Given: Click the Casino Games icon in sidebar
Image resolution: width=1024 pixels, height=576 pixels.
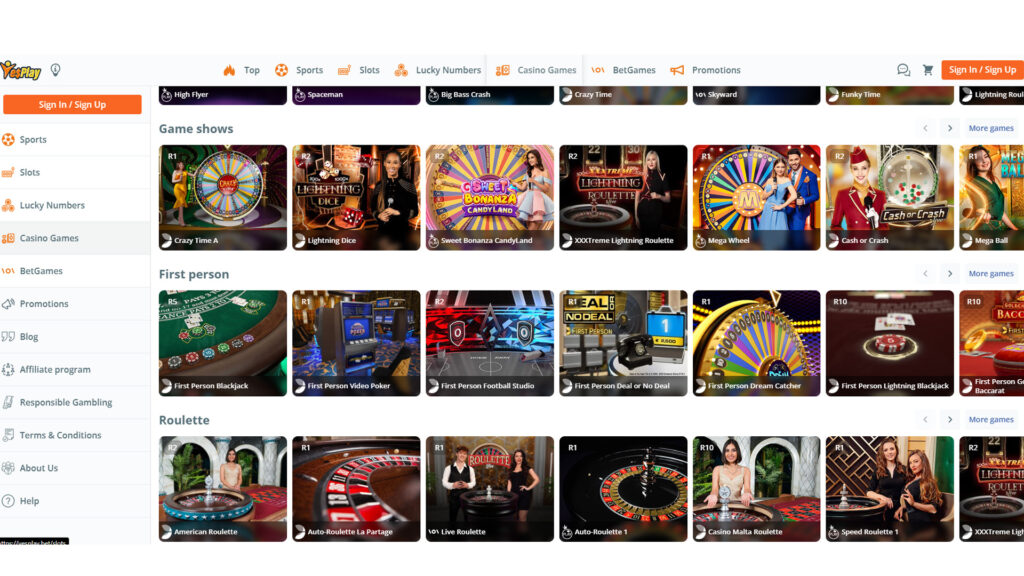Looking at the screenshot, I should (8, 238).
